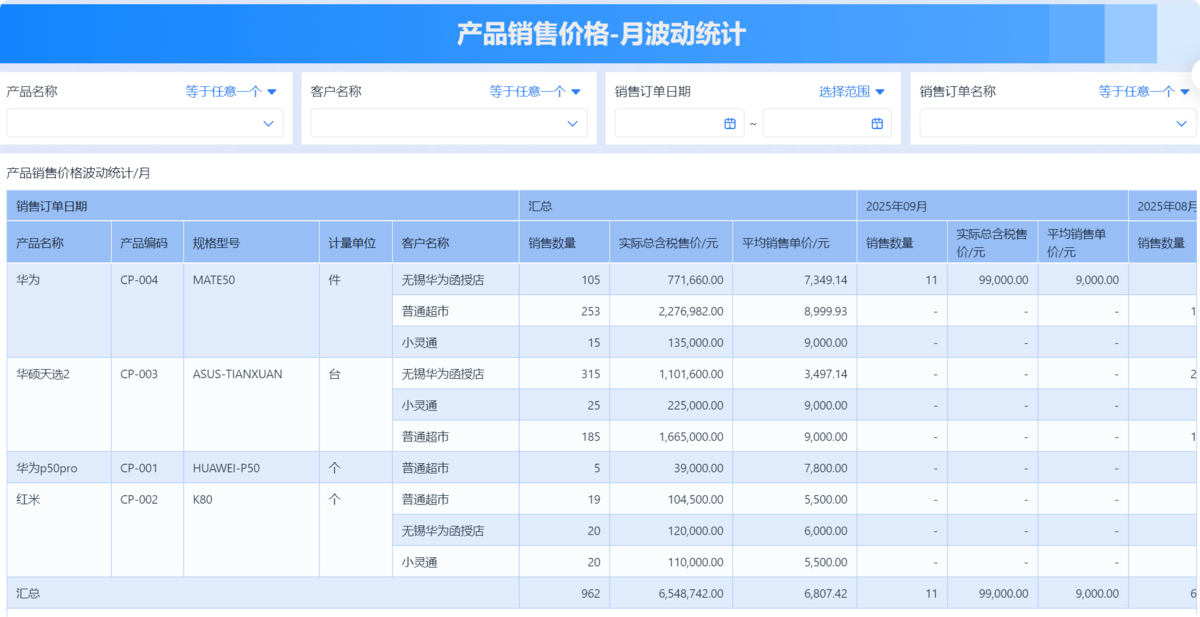Open the 选择范围 date condition dropdown
Viewport: 1200px width, 617px height.
pyautogui.click(x=852, y=91)
